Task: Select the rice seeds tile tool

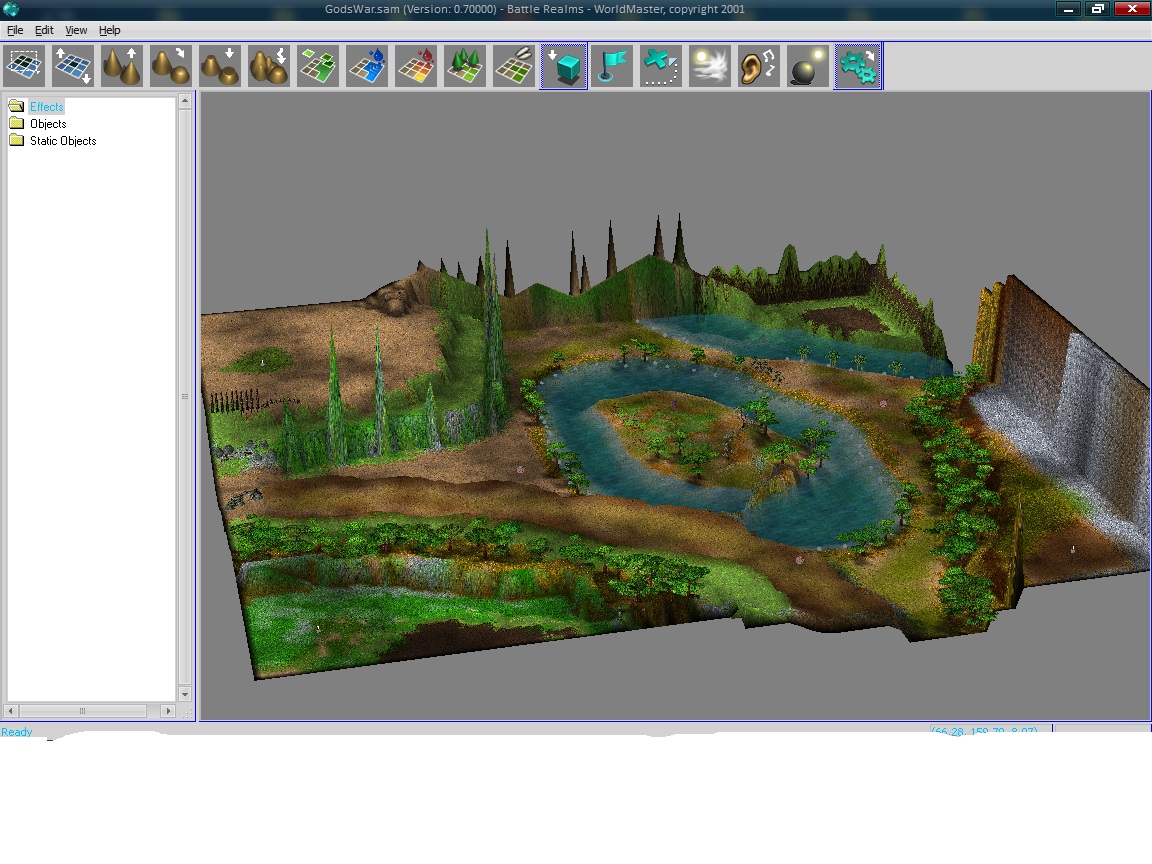Action: click(x=514, y=66)
